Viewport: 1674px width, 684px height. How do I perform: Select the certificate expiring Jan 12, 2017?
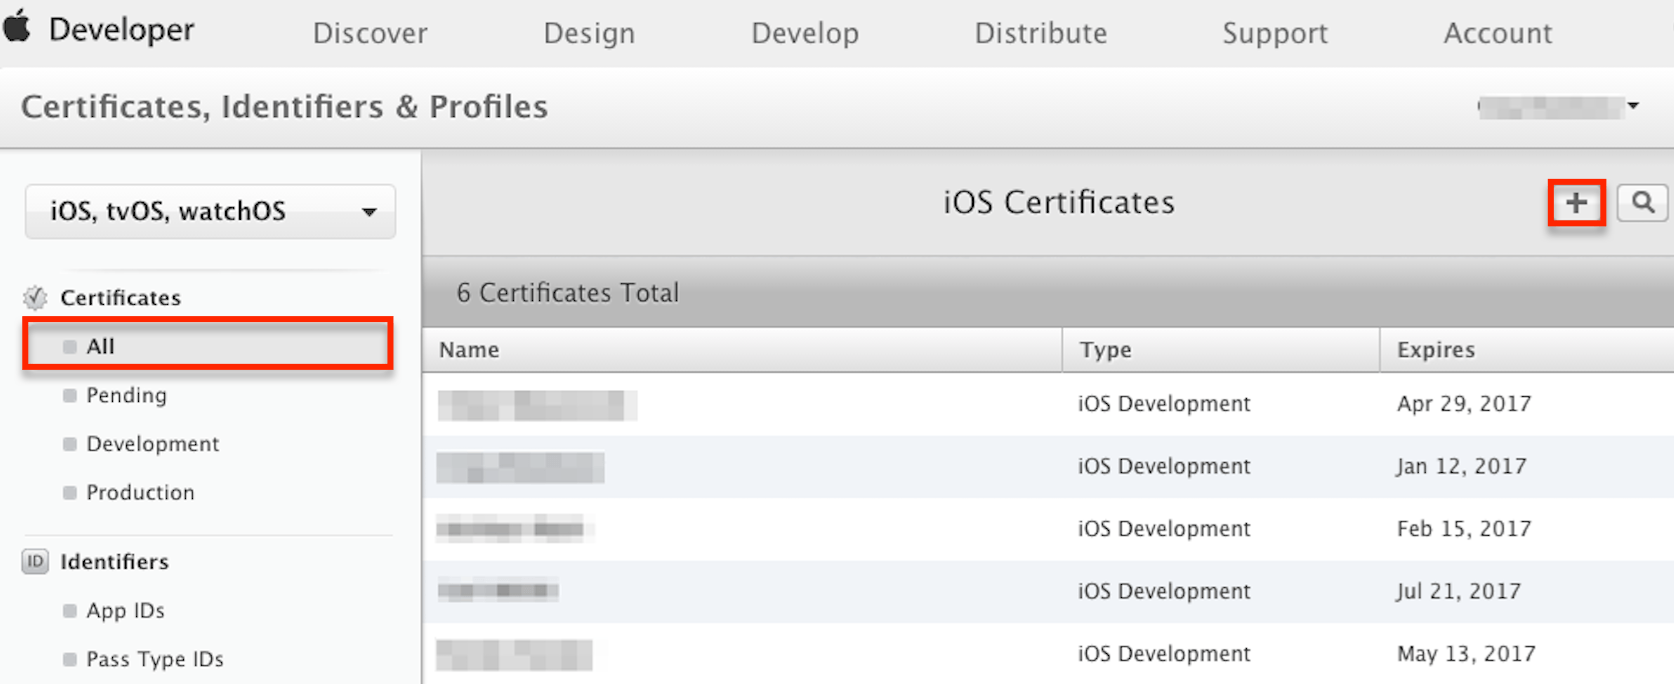(1048, 466)
